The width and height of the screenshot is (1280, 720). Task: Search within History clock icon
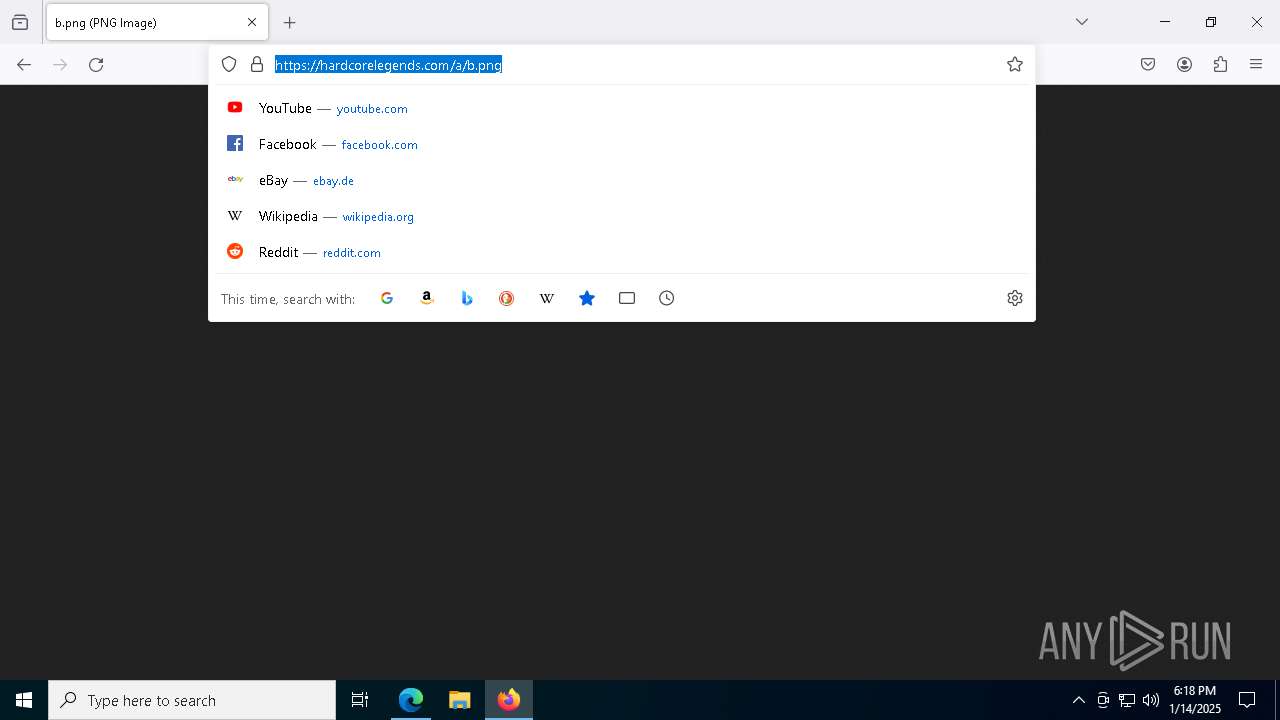(x=667, y=298)
